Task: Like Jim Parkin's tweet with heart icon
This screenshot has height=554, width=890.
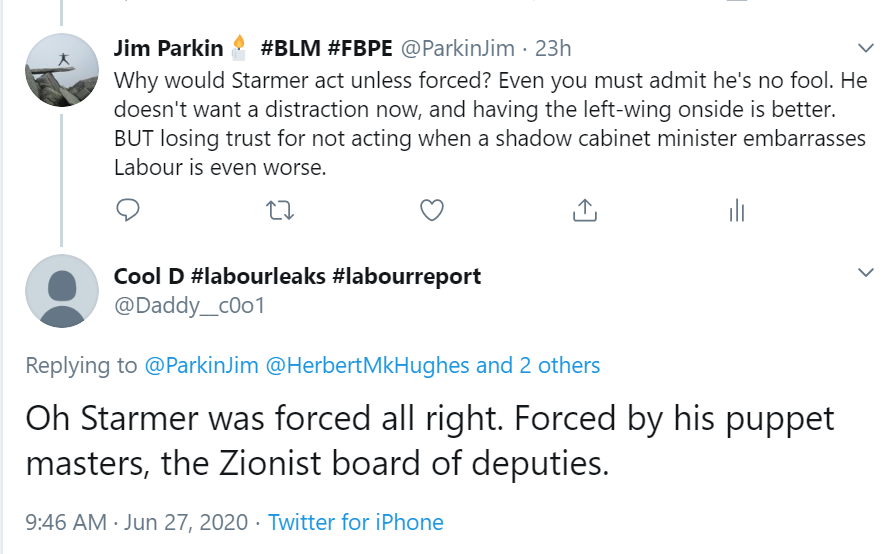Action: click(431, 210)
